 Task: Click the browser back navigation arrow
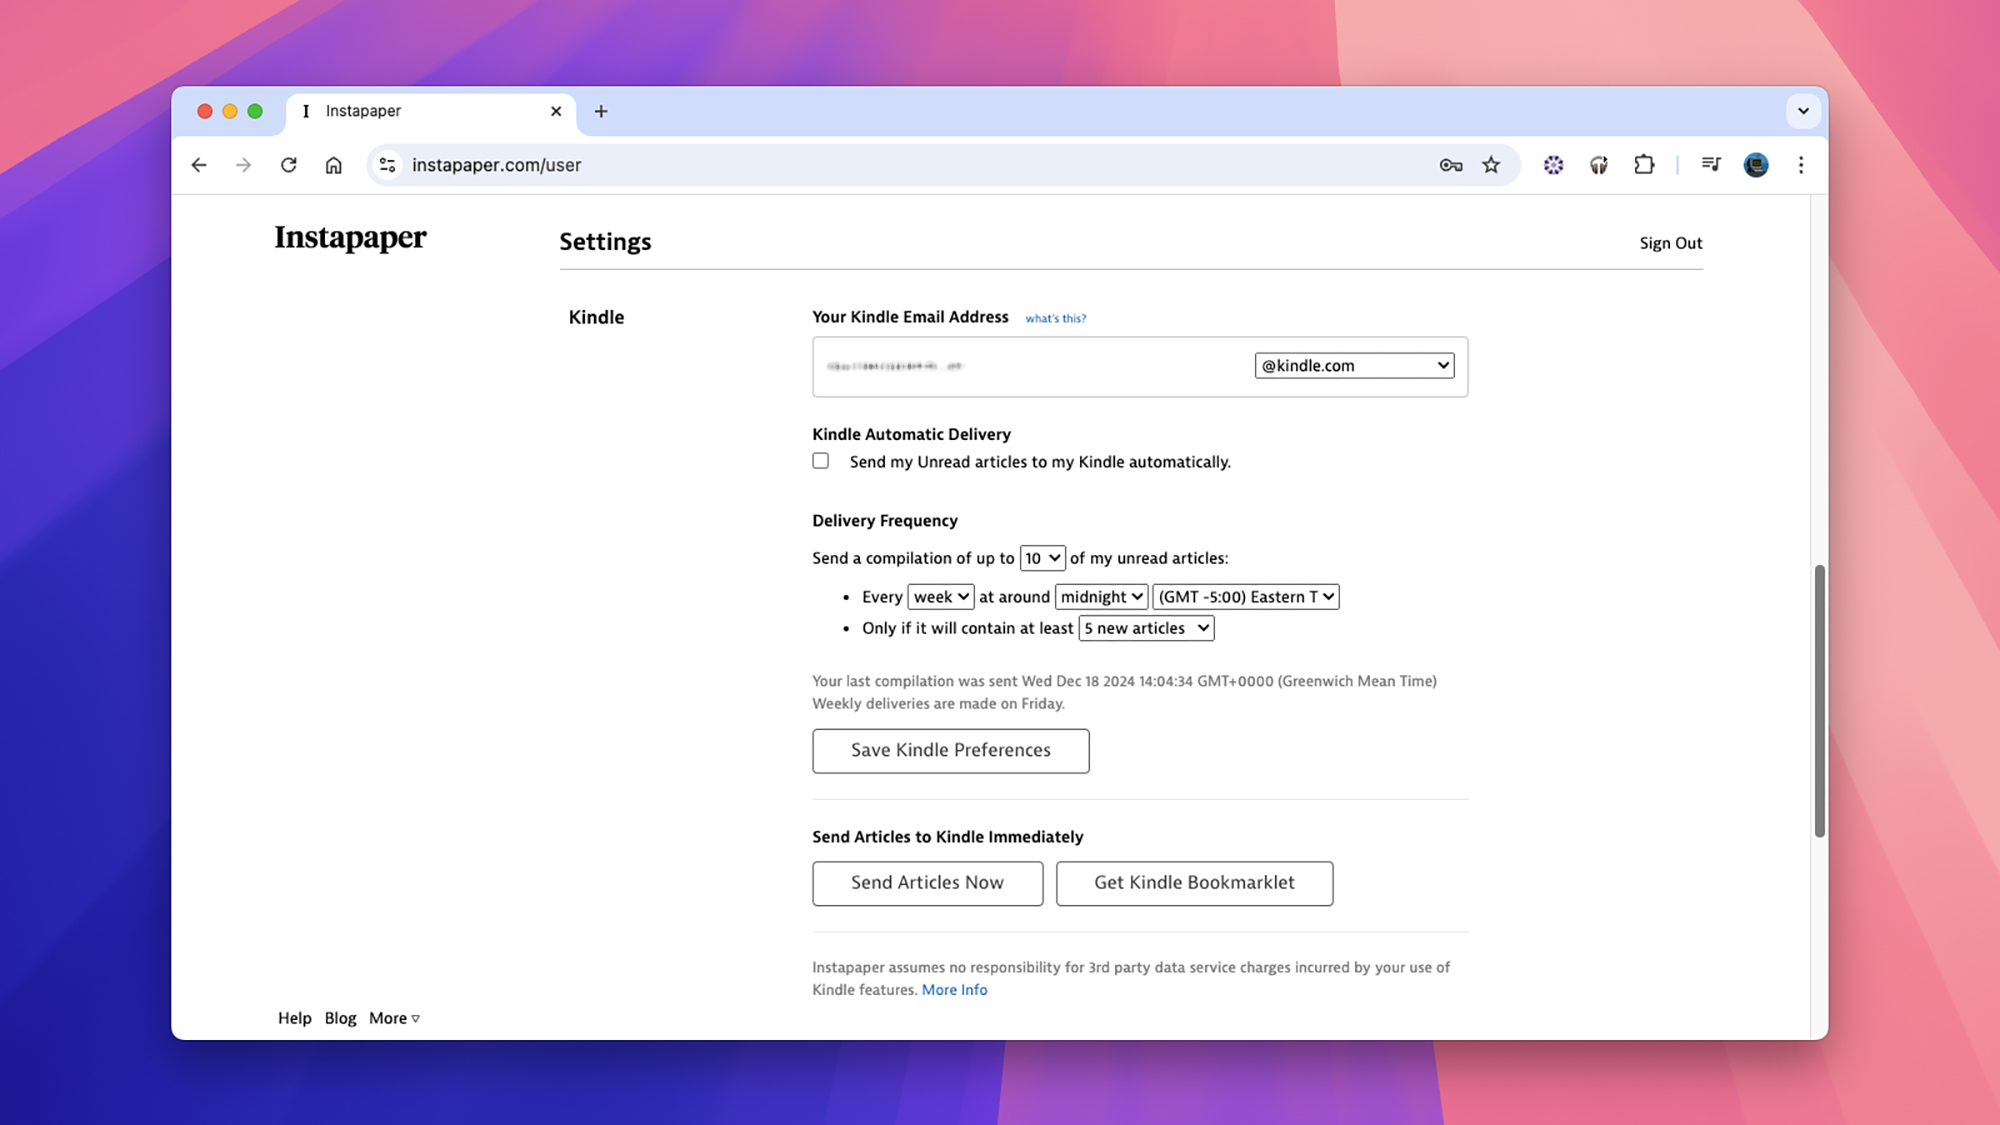click(201, 165)
